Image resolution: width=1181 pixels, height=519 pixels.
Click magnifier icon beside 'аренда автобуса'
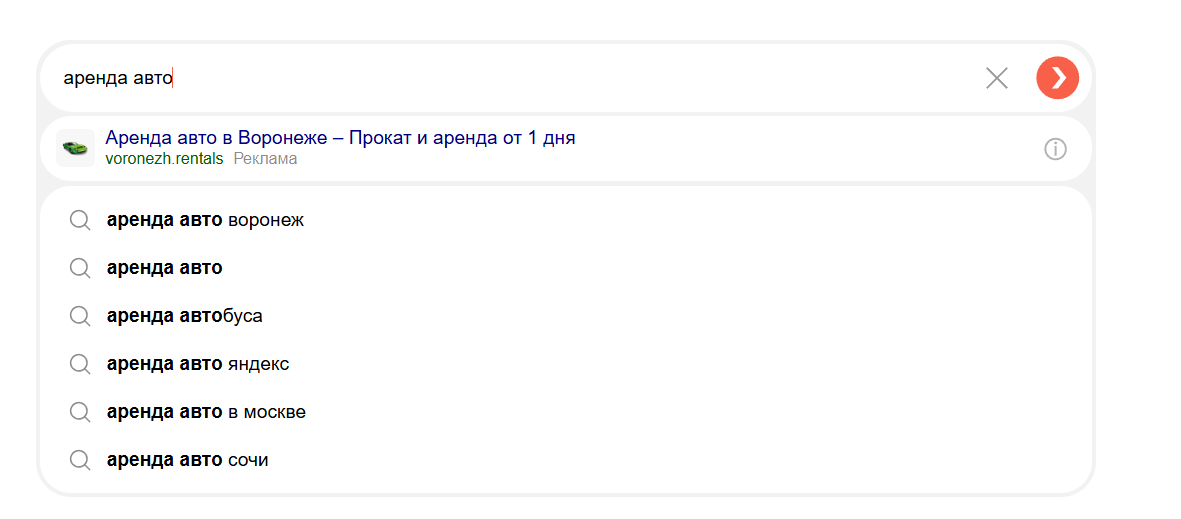point(80,316)
